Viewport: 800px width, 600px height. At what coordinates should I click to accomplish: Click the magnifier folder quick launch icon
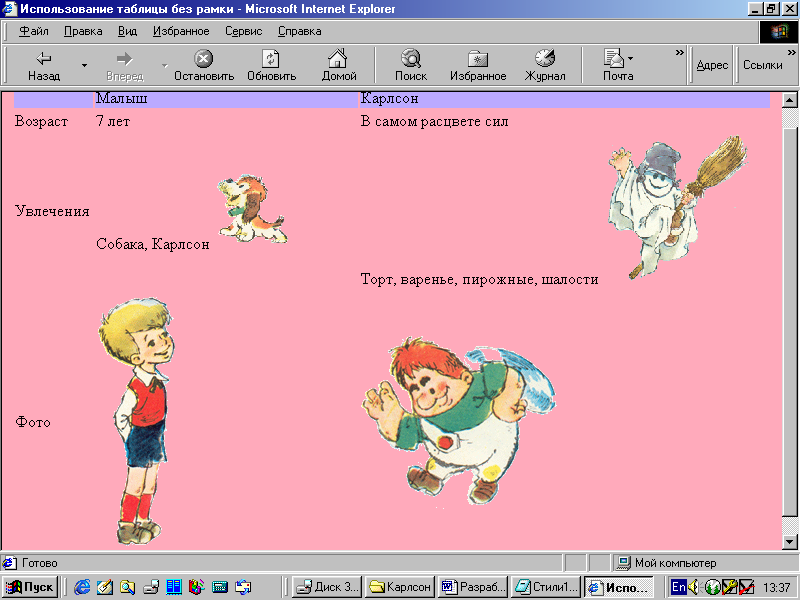tap(128, 587)
